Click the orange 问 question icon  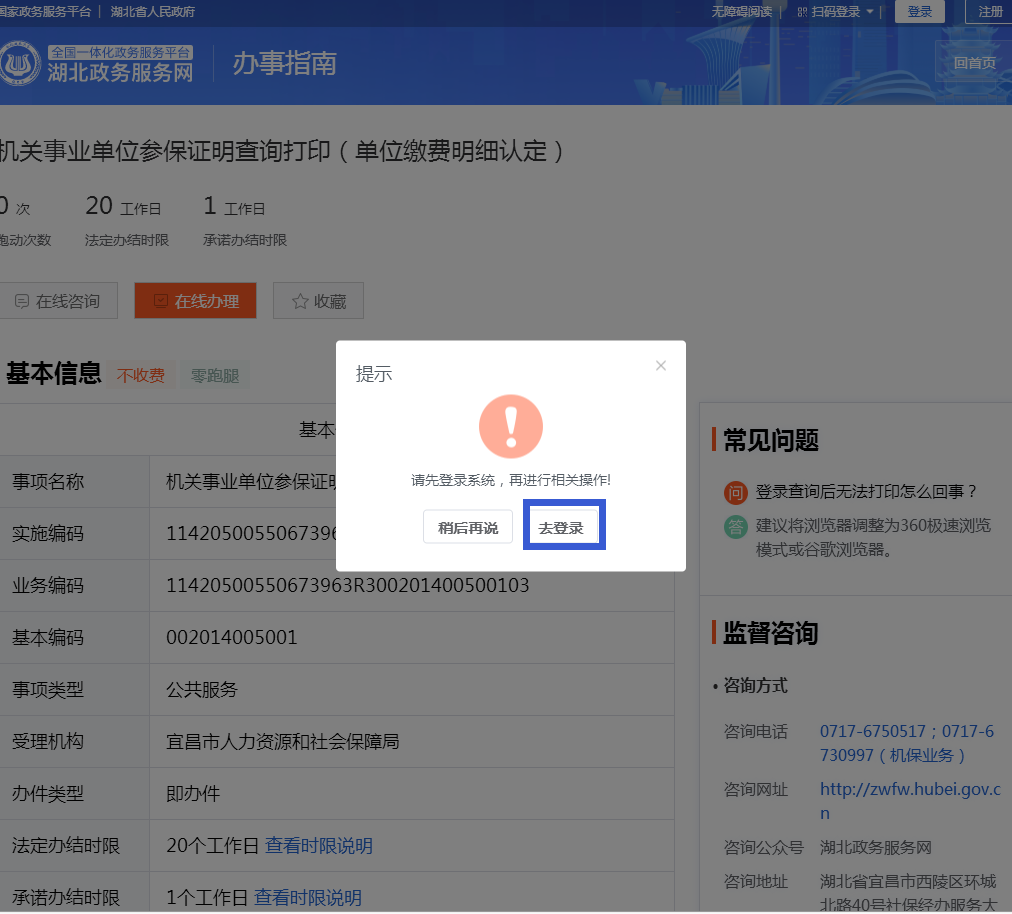click(x=736, y=492)
